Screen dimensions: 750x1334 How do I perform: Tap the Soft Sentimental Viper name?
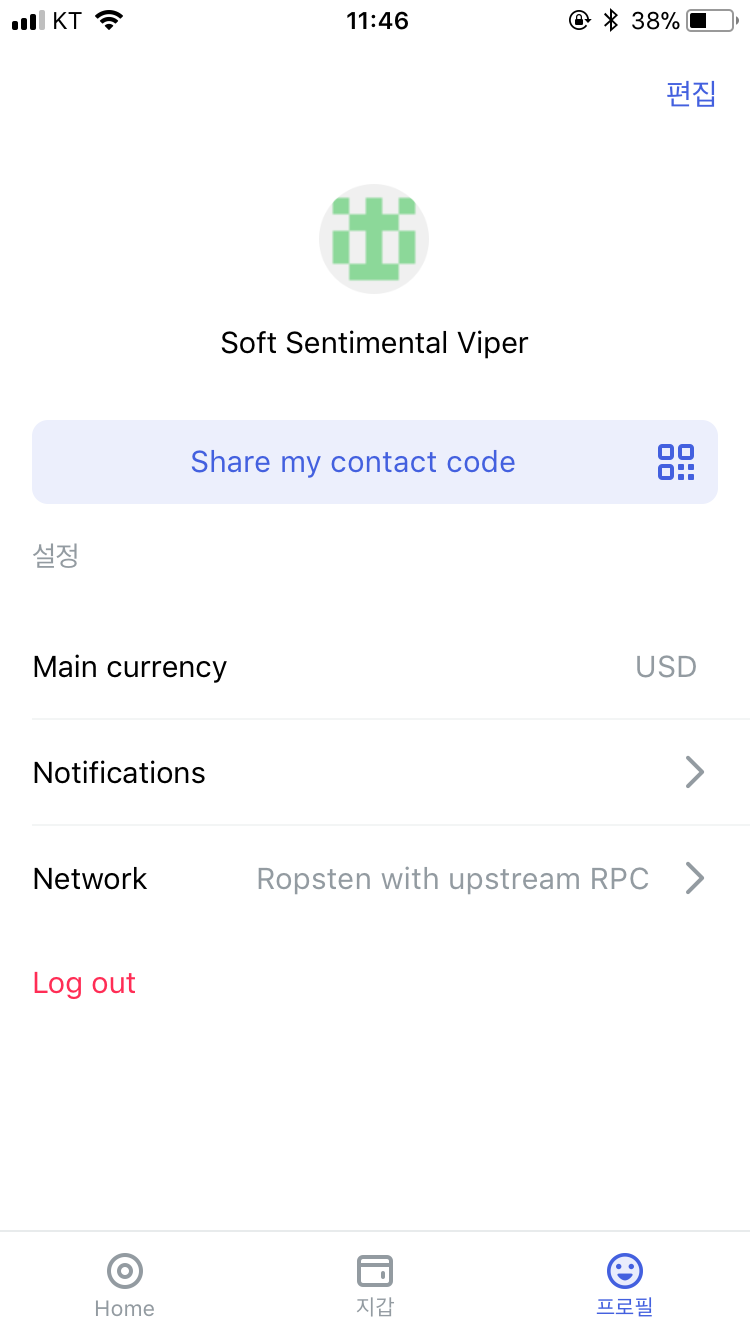(x=374, y=343)
